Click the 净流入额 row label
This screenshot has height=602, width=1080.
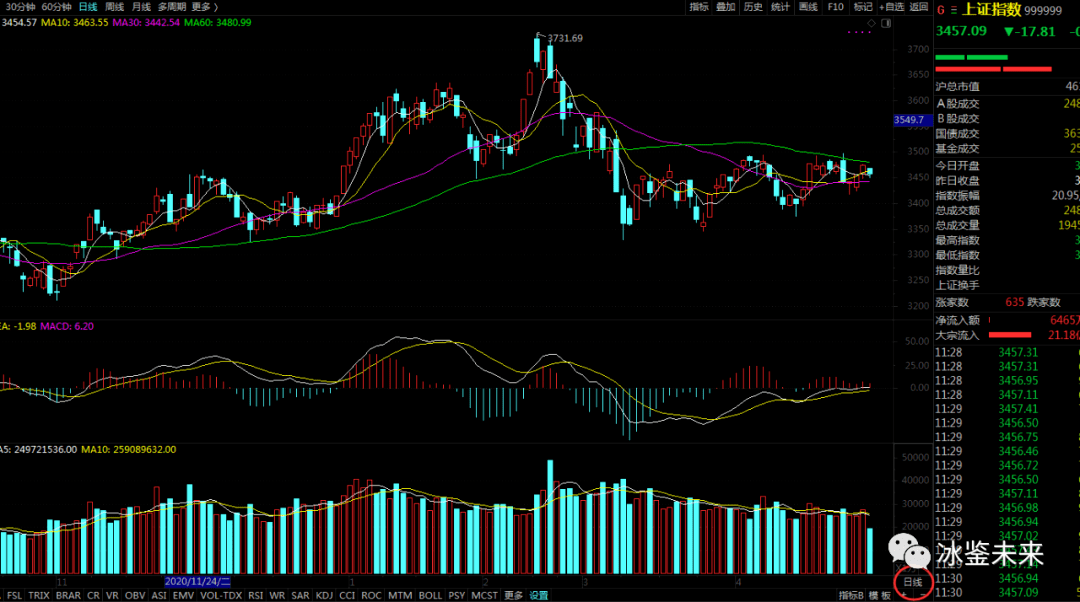(x=957, y=320)
